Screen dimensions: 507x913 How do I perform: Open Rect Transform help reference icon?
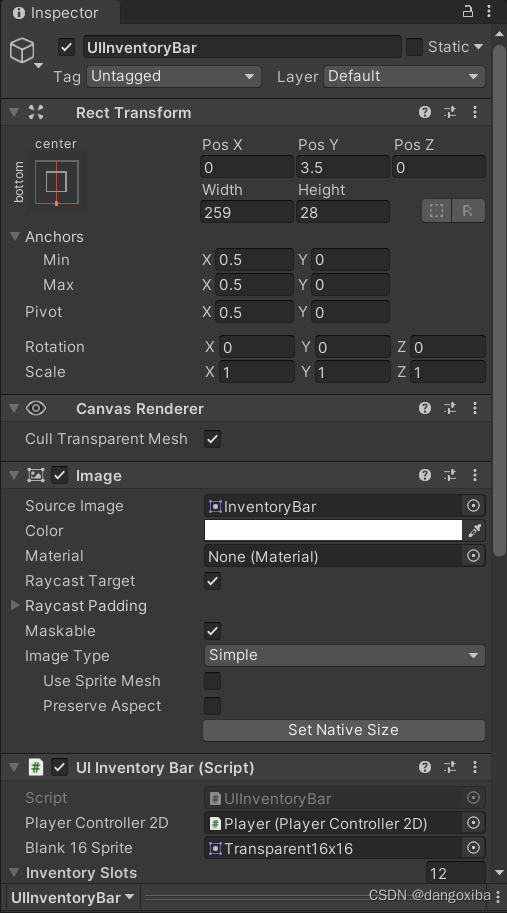(425, 112)
